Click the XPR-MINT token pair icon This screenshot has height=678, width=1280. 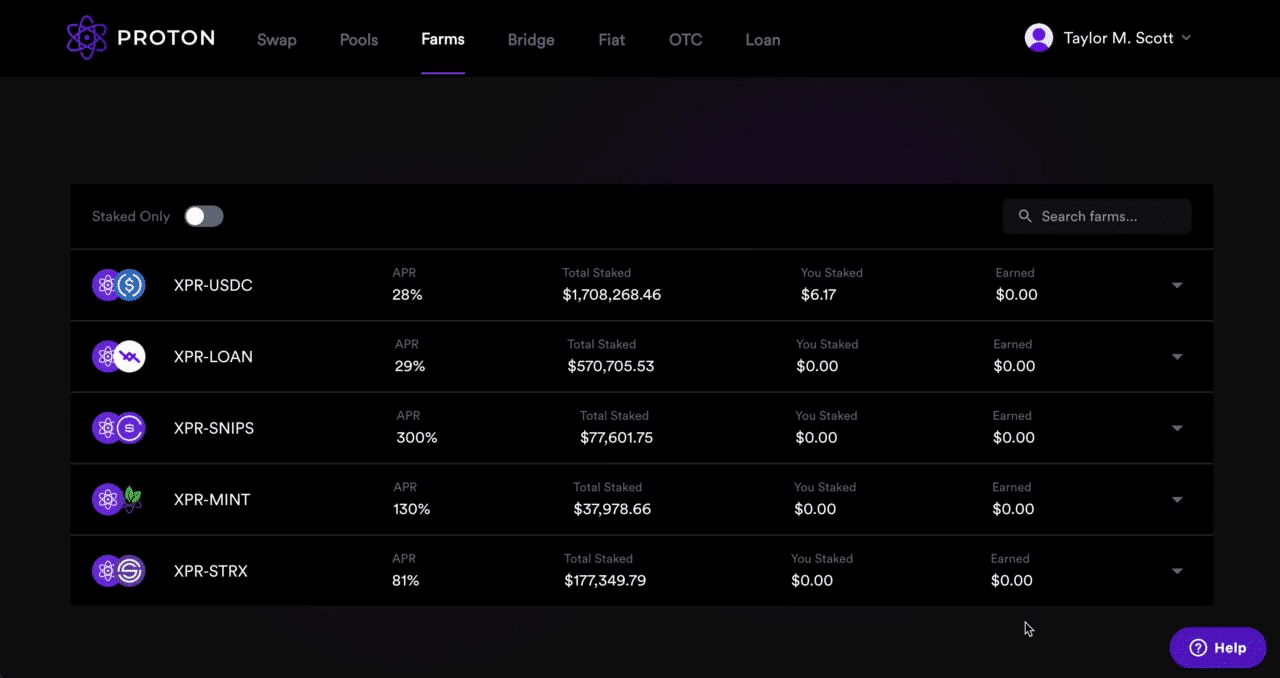pos(119,500)
